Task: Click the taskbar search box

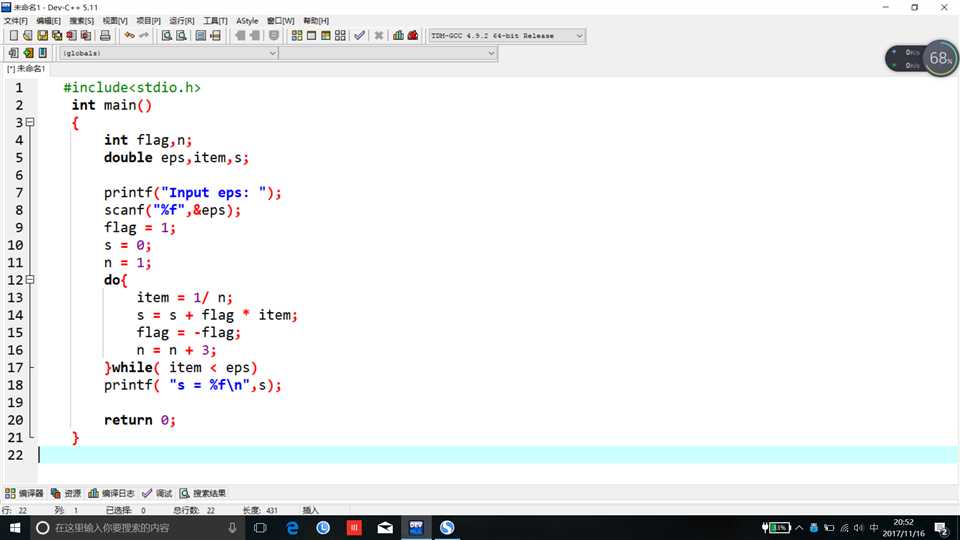Action: click(x=137, y=528)
